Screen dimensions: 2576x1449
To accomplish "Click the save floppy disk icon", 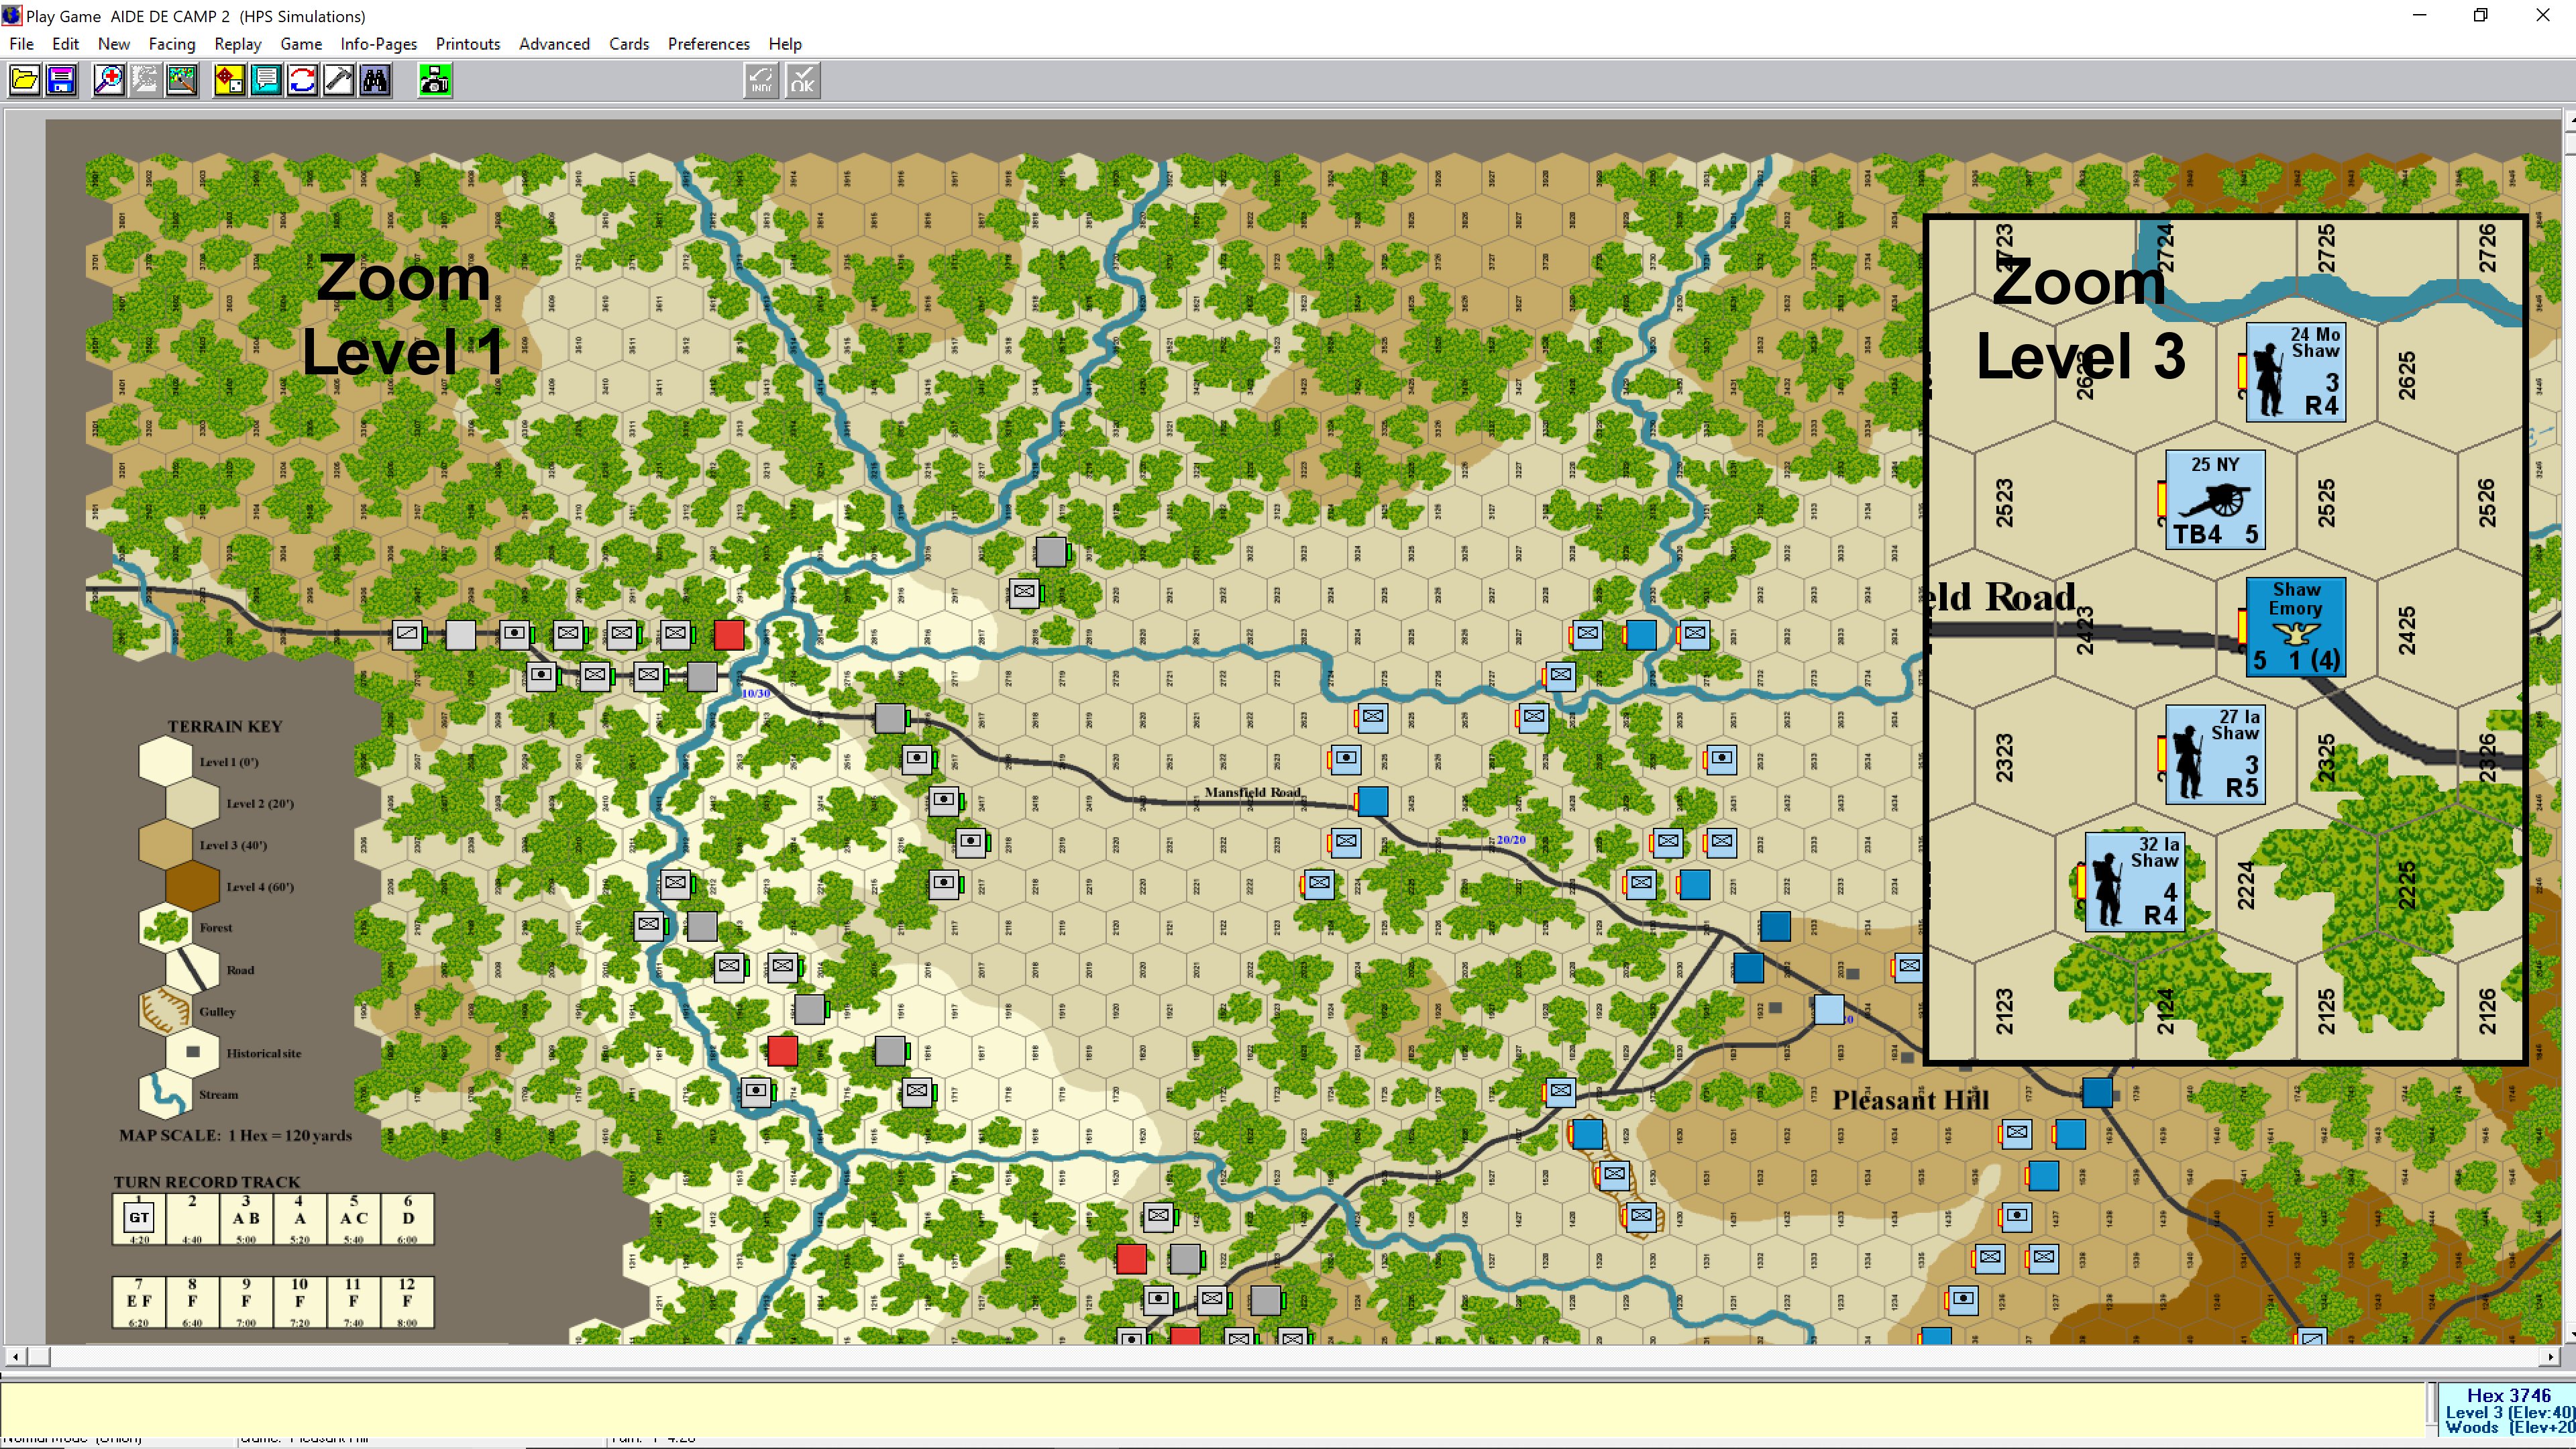I will [x=62, y=80].
